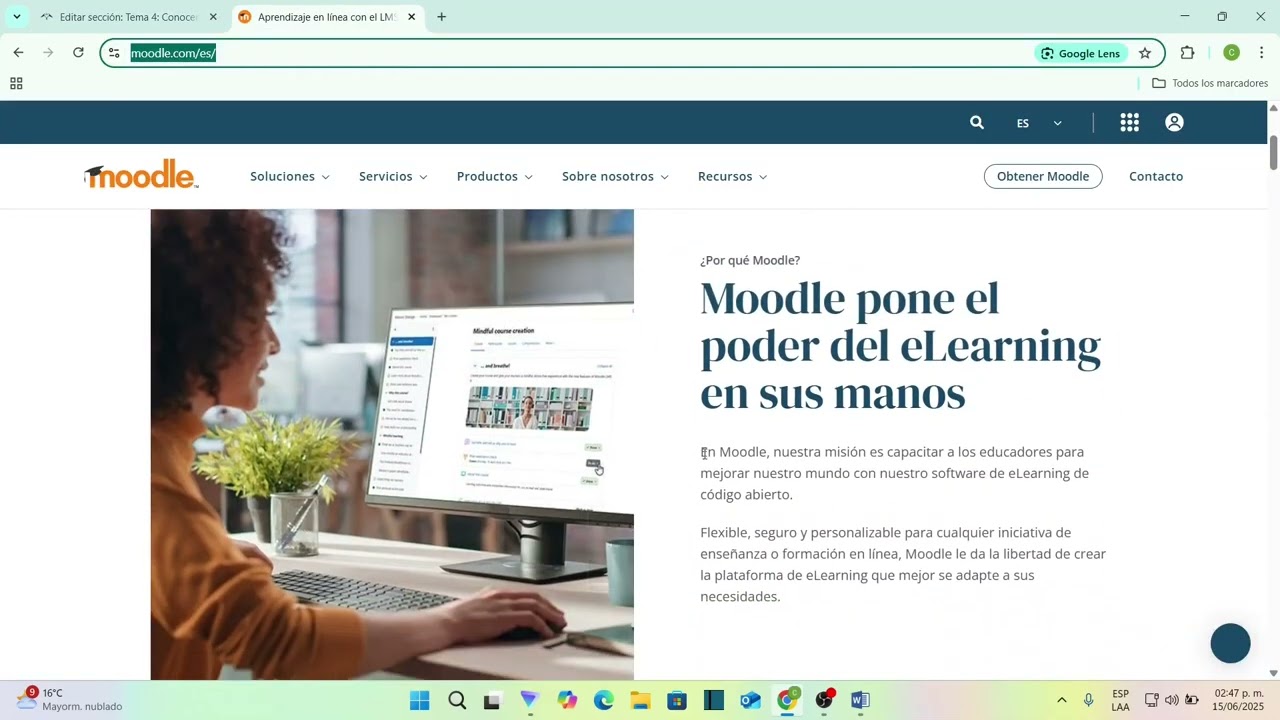Go back to previous page

tap(18, 53)
